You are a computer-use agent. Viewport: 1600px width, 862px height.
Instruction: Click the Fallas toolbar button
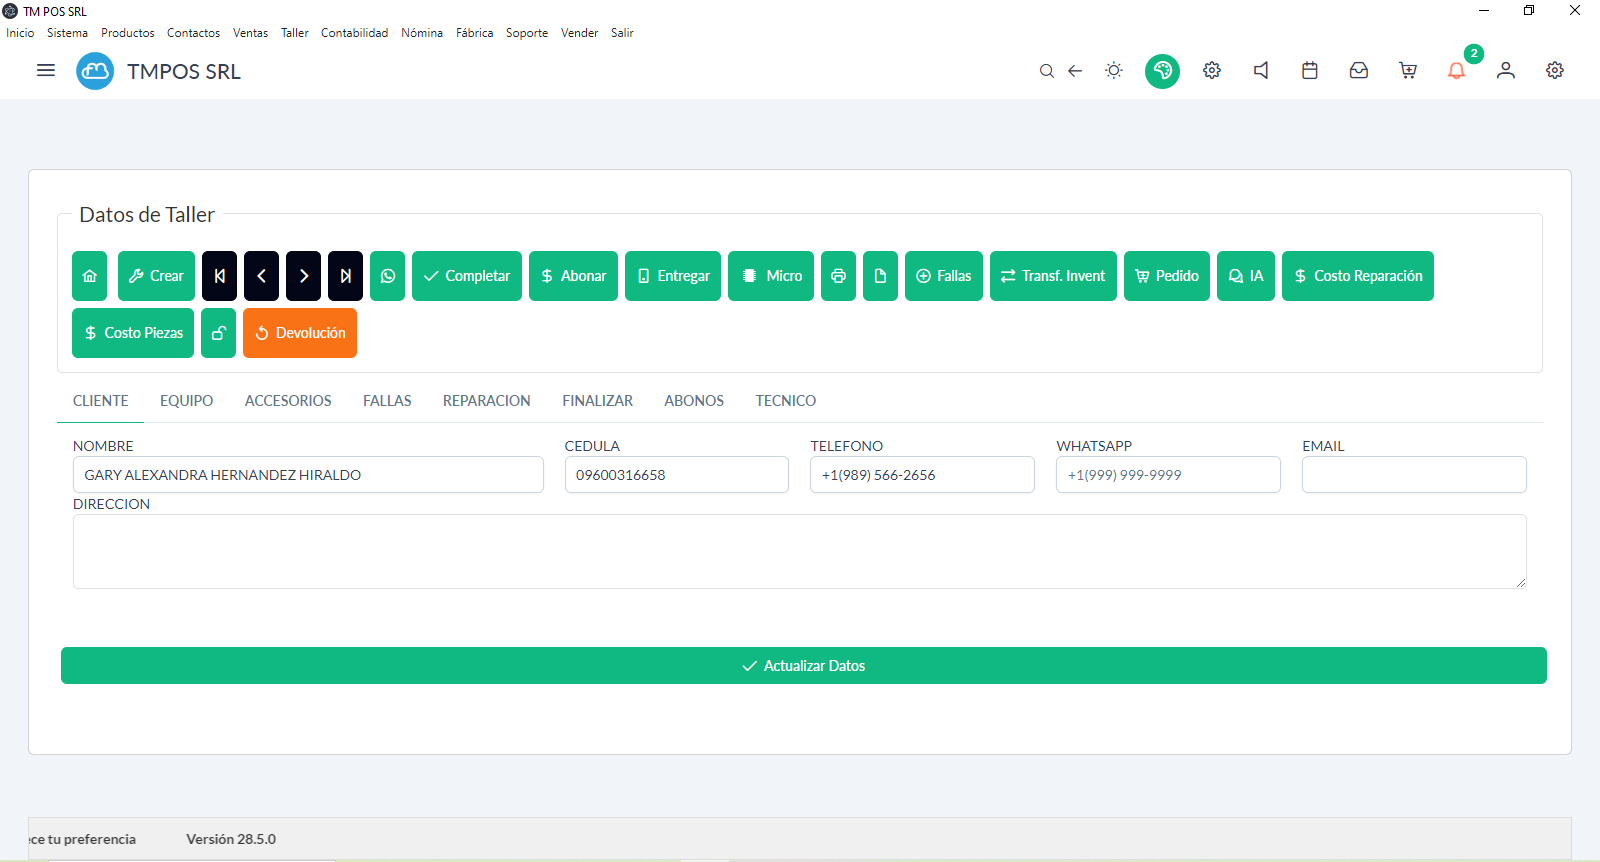(944, 276)
